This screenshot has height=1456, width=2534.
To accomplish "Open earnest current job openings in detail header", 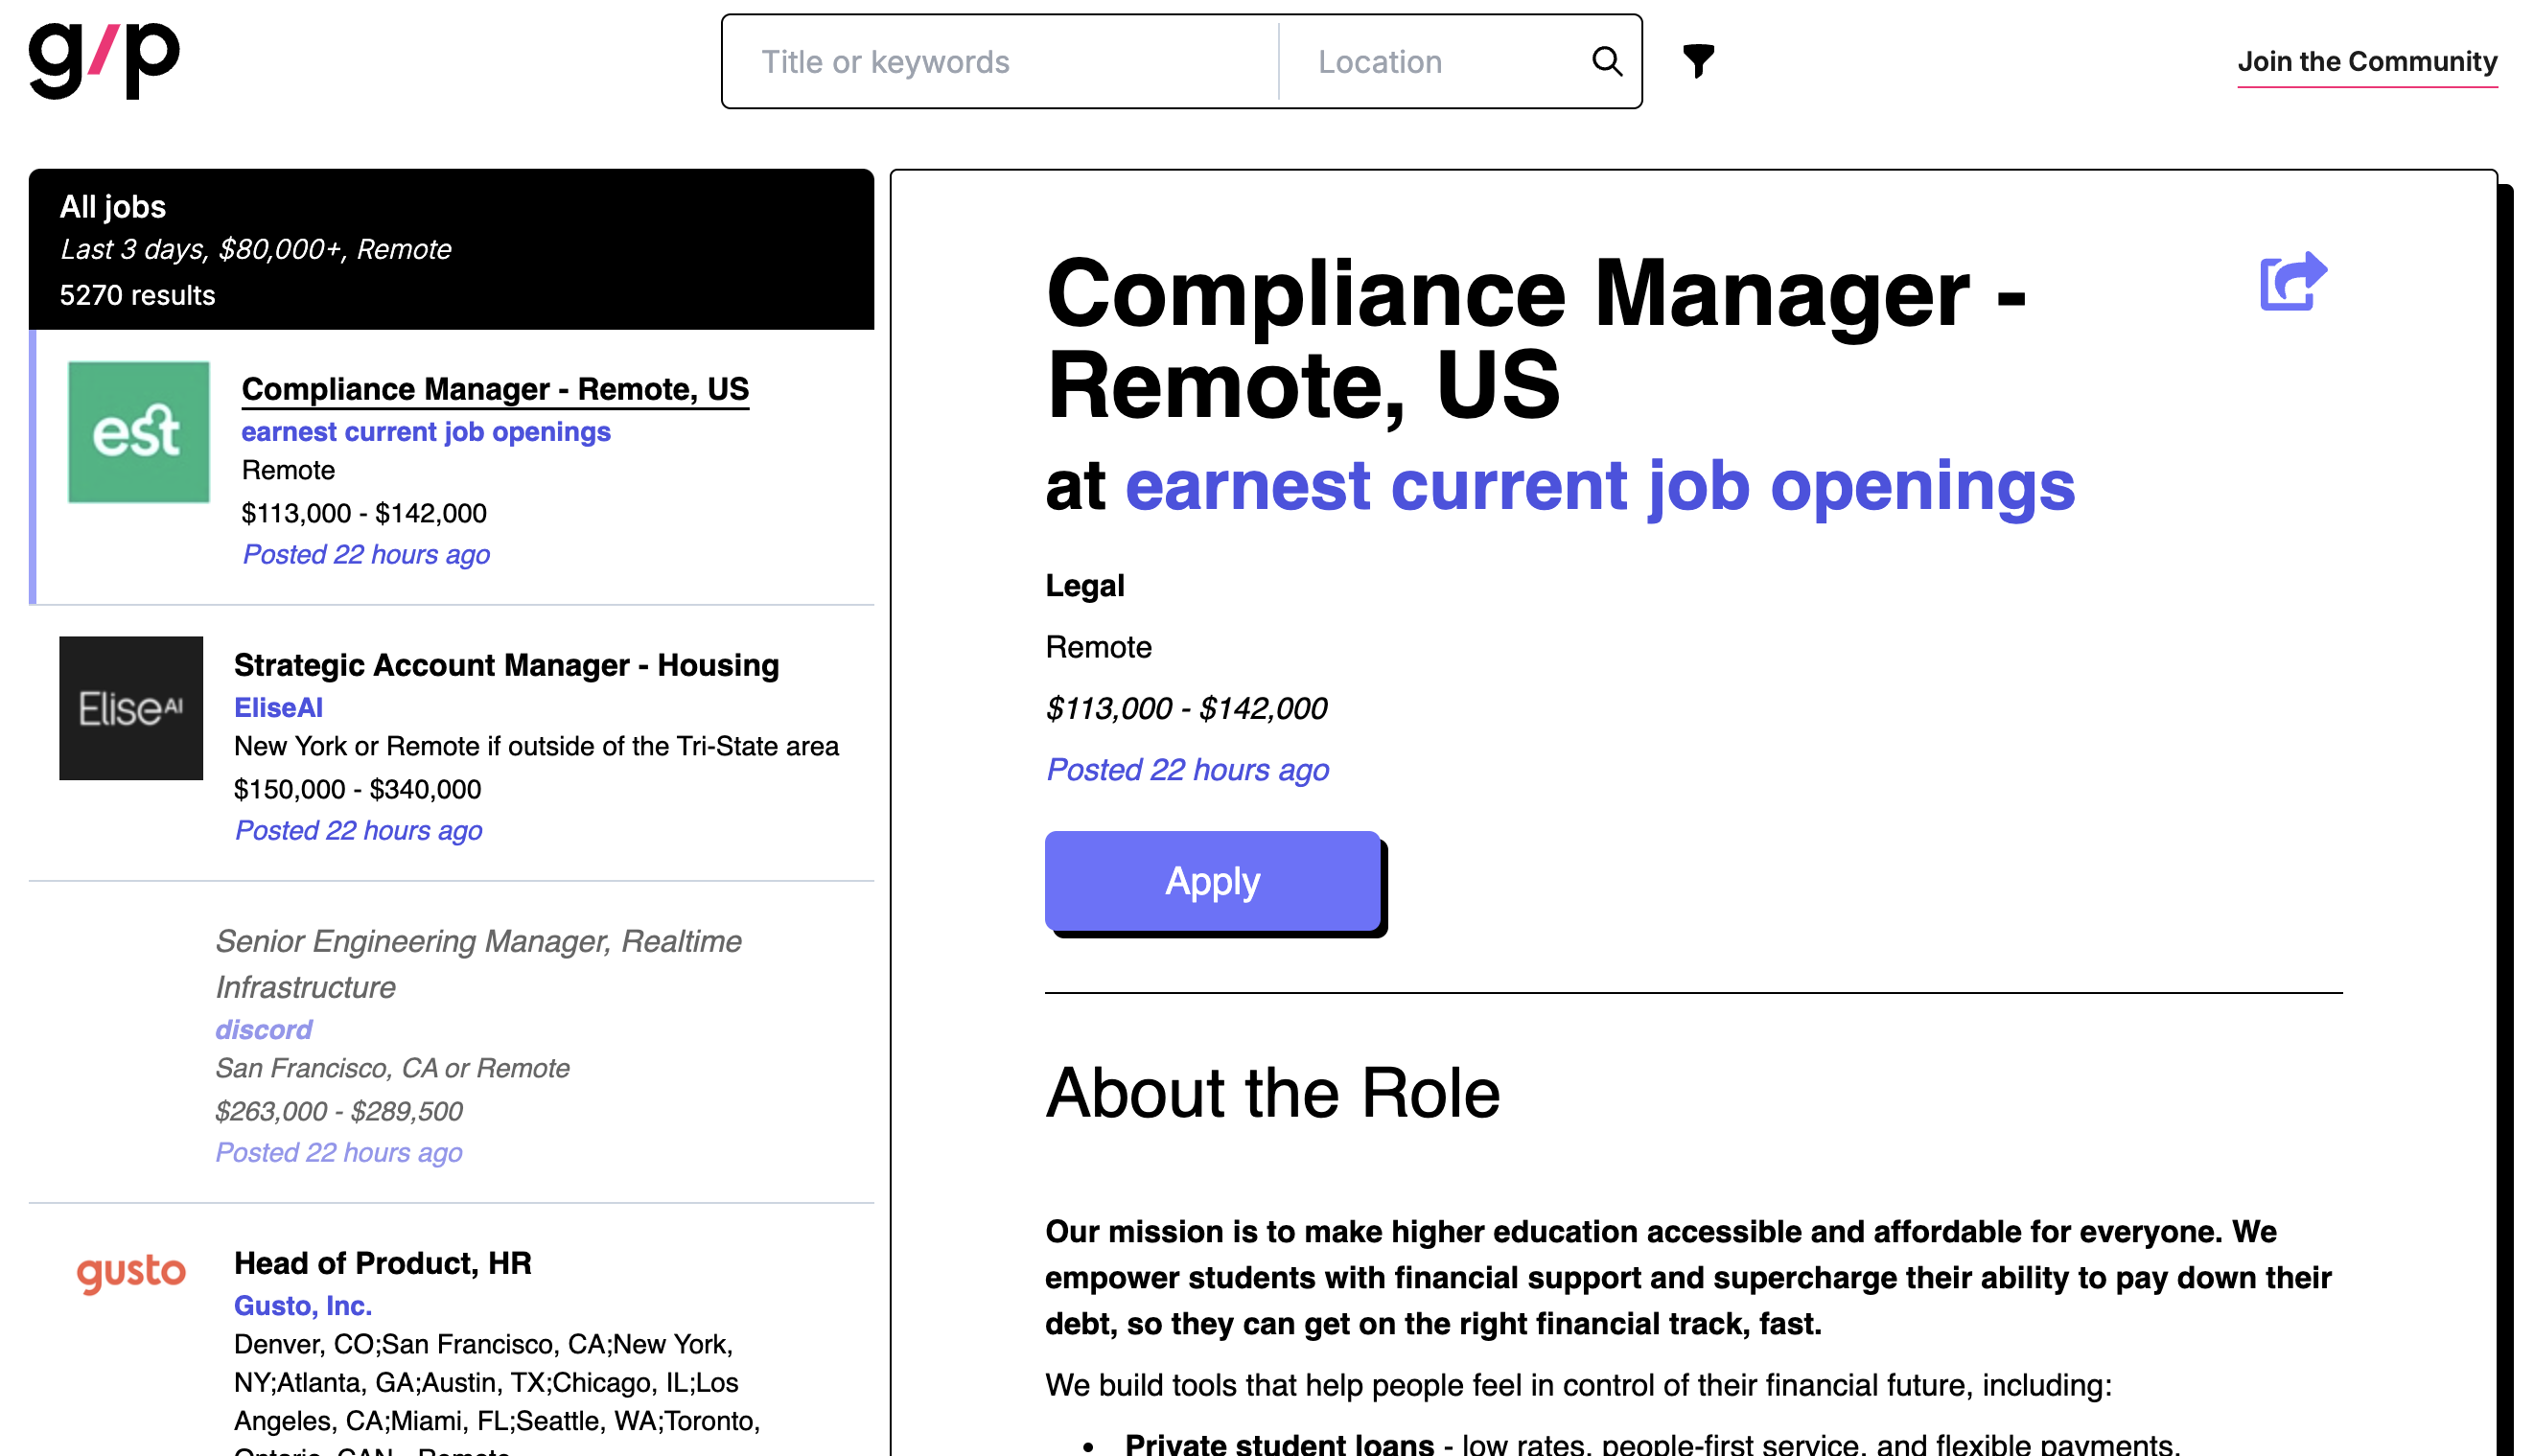I will 1599,487.
